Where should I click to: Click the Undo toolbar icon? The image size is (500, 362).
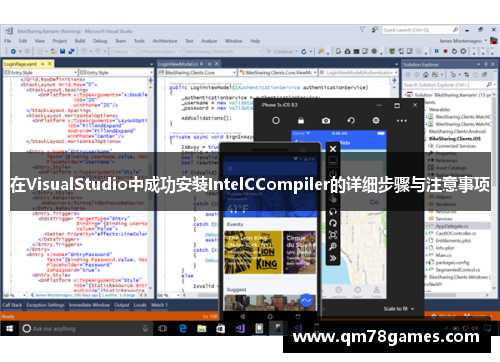click(x=84, y=51)
